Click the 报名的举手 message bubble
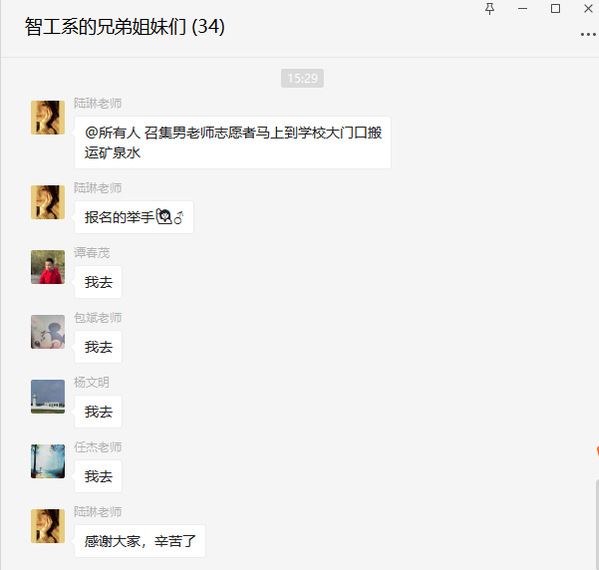Viewport: 599px width, 570px height. click(134, 217)
